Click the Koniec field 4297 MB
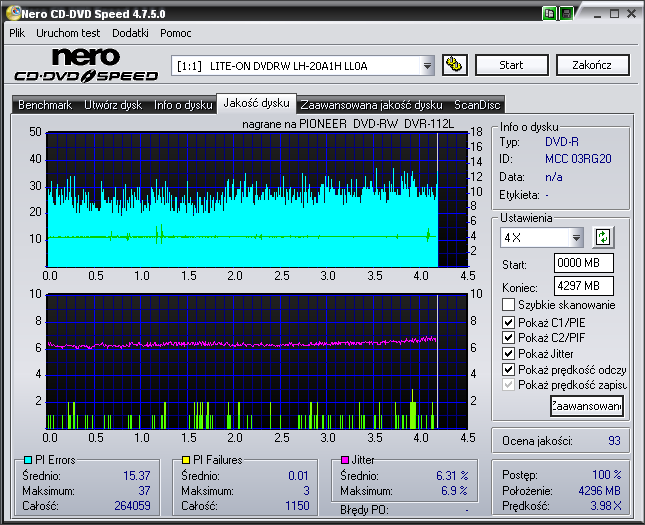 pos(584,286)
